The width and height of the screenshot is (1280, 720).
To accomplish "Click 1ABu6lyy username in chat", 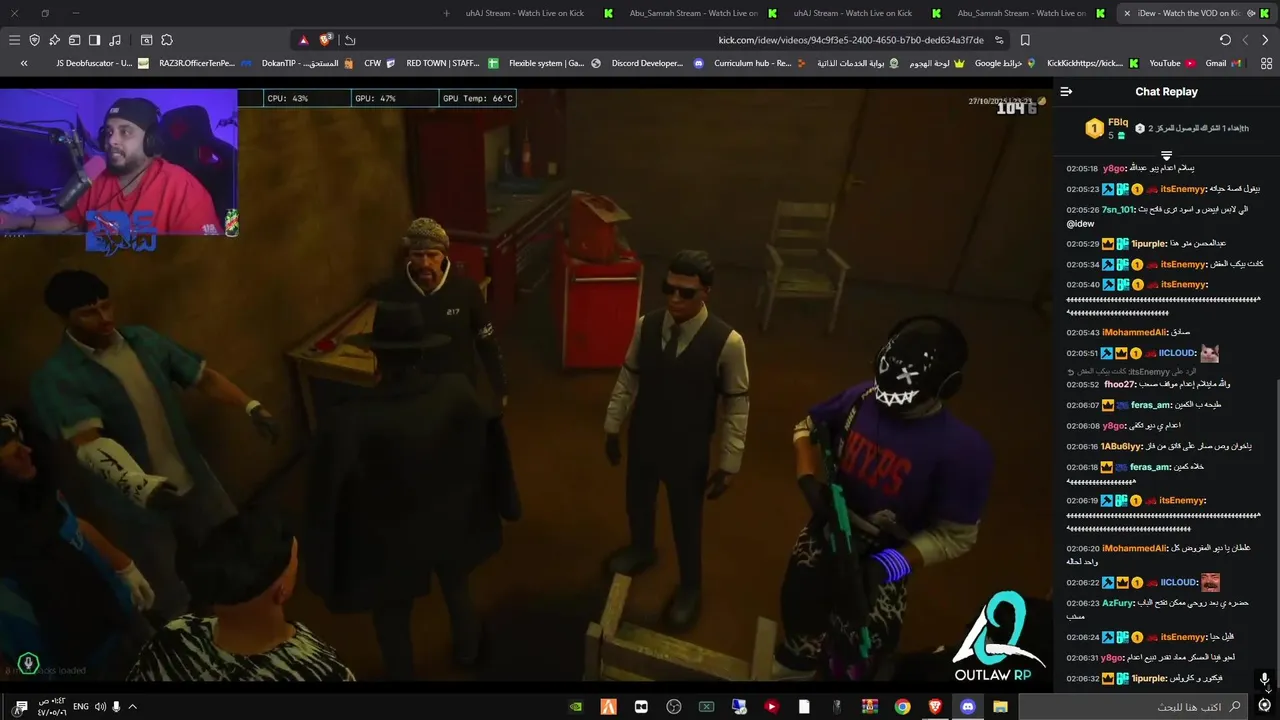I will [1122, 446].
